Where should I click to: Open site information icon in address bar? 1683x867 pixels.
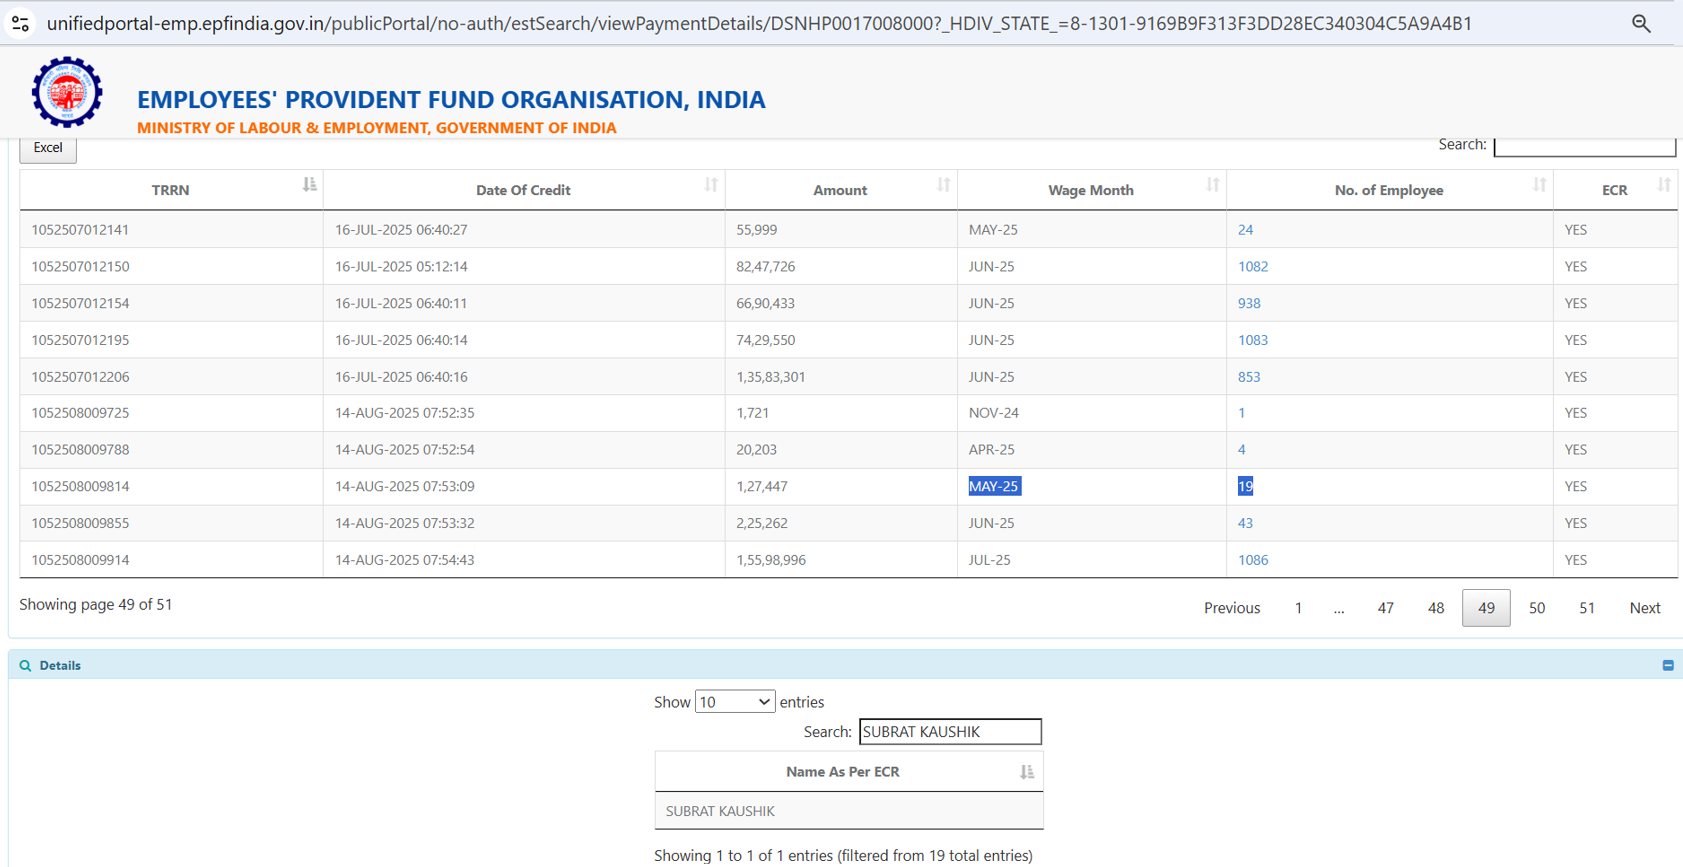coord(20,23)
